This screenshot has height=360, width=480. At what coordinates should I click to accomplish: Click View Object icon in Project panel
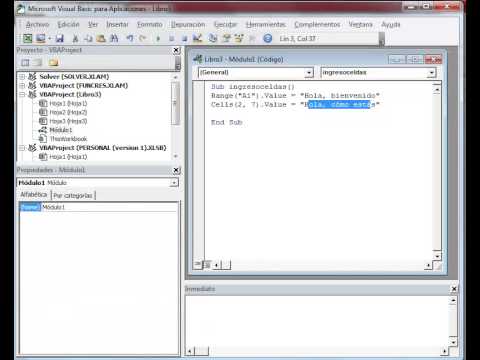coord(38,62)
